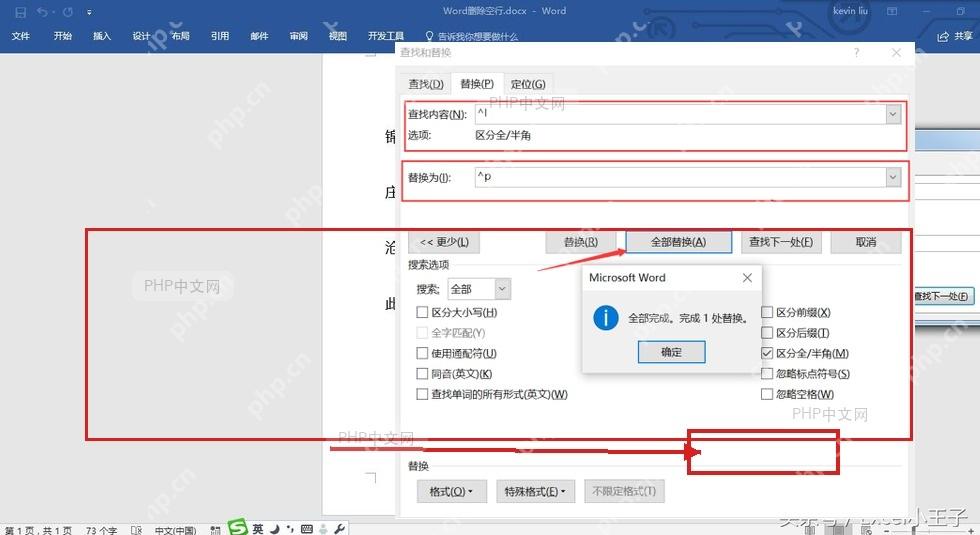Toggle 忽略空格(W) checkbox
Screen dimensions: 980x535
(767, 394)
